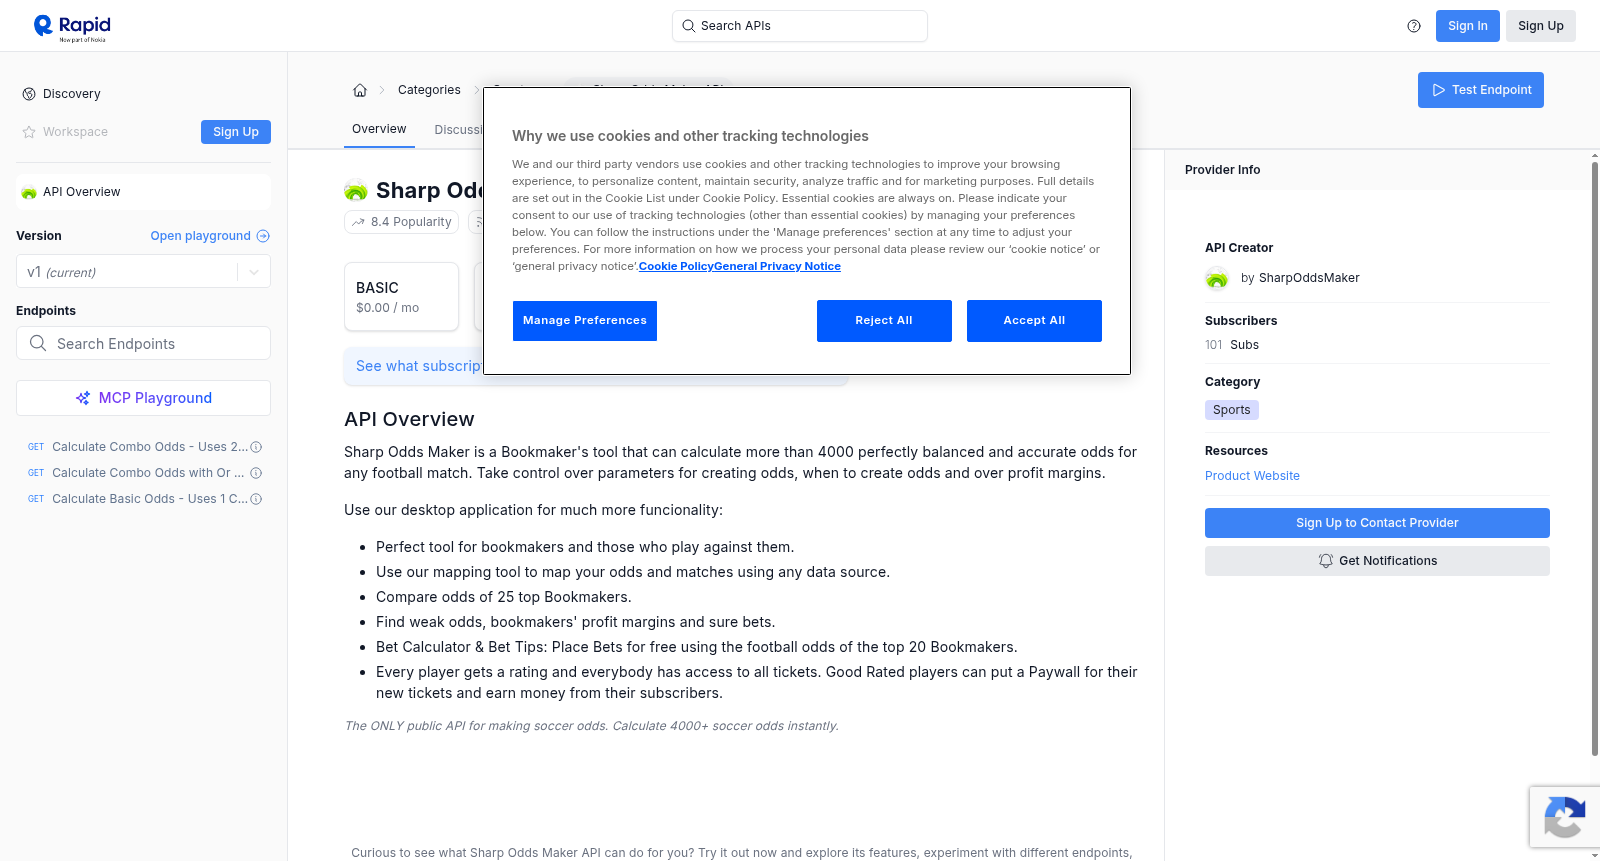Click the header Sign Up button
The width and height of the screenshot is (1600, 861).
tap(1541, 26)
